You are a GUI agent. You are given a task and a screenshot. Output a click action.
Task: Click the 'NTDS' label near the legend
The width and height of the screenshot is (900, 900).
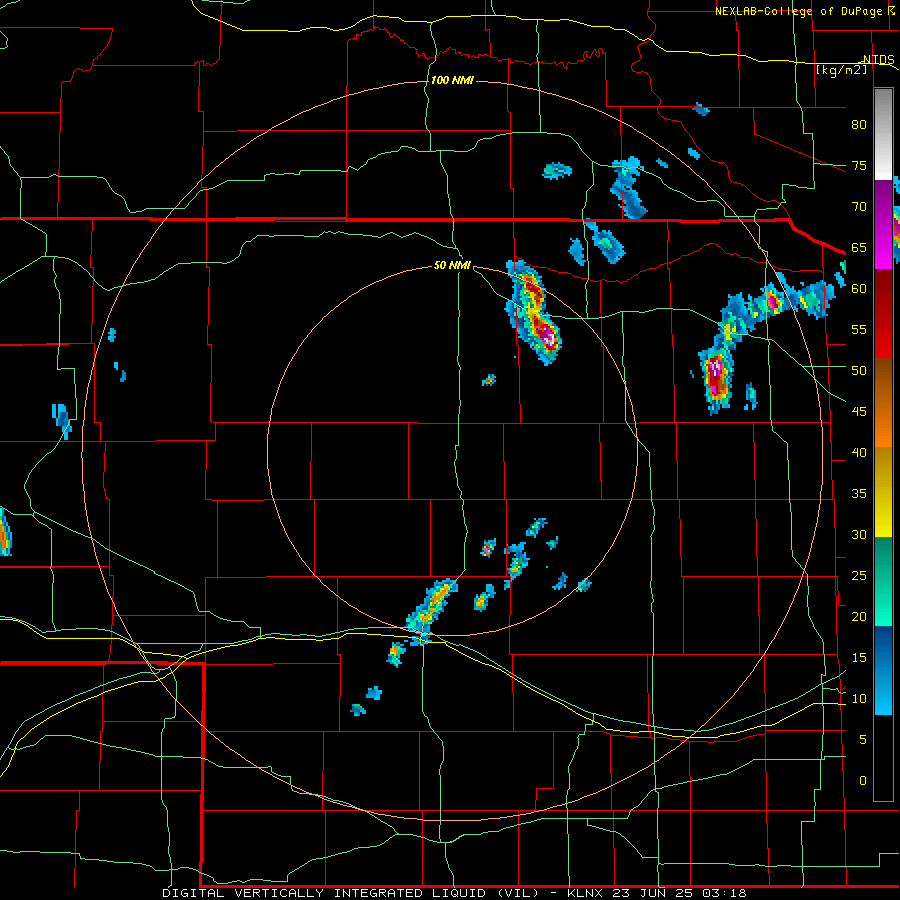pyautogui.click(x=879, y=60)
